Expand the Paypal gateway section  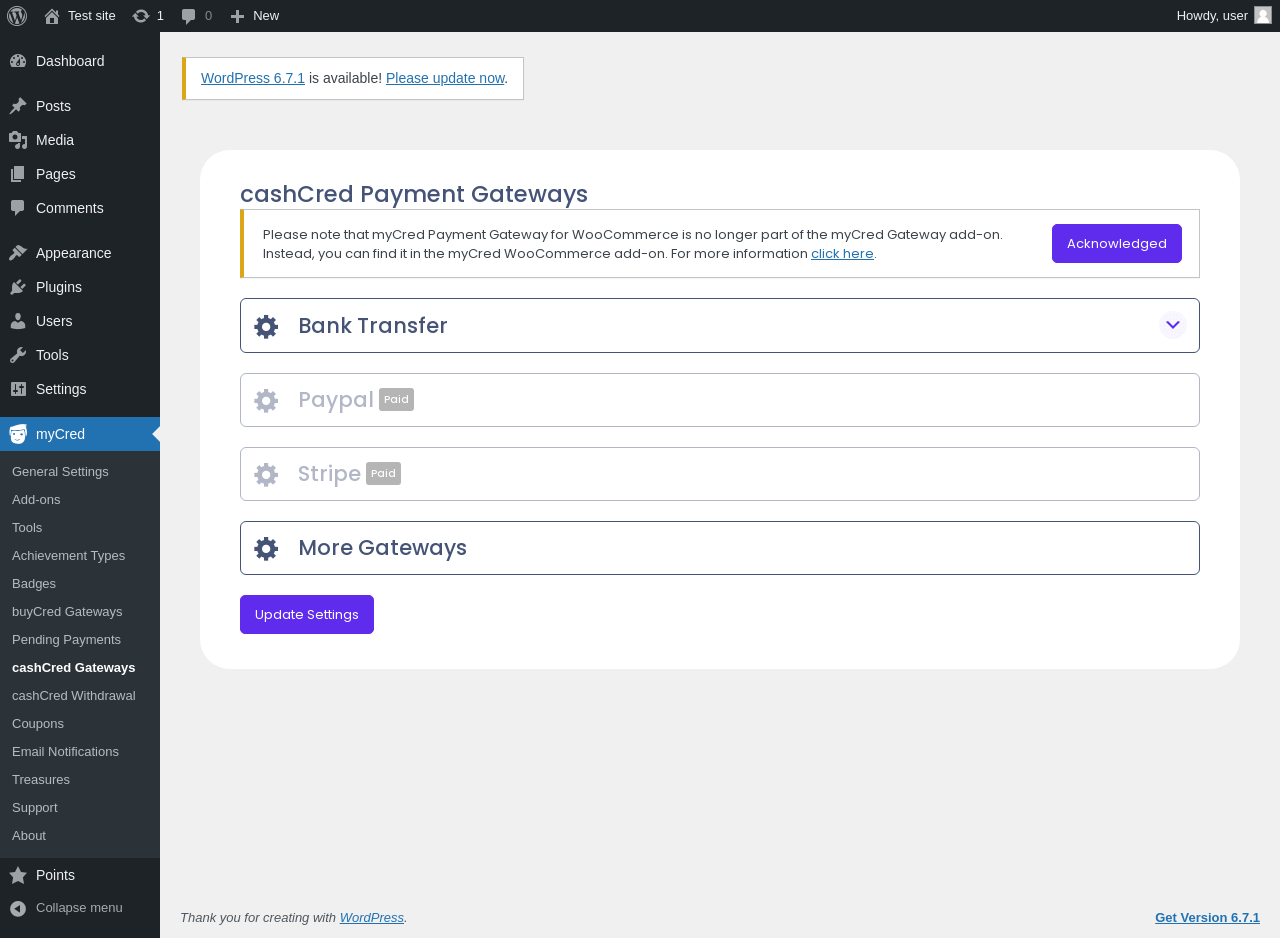tap(720, 400)
